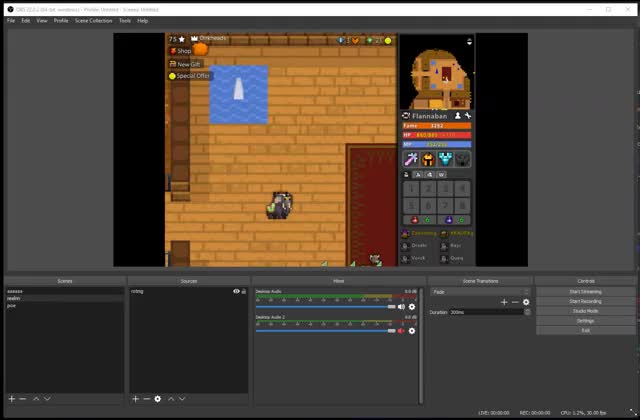Open source properties gear icon
640x420 pixels.
click(x=158, y=399)
